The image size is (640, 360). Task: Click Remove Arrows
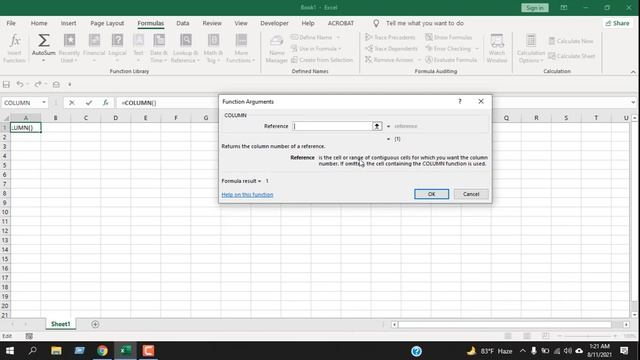tap(389, 60)
